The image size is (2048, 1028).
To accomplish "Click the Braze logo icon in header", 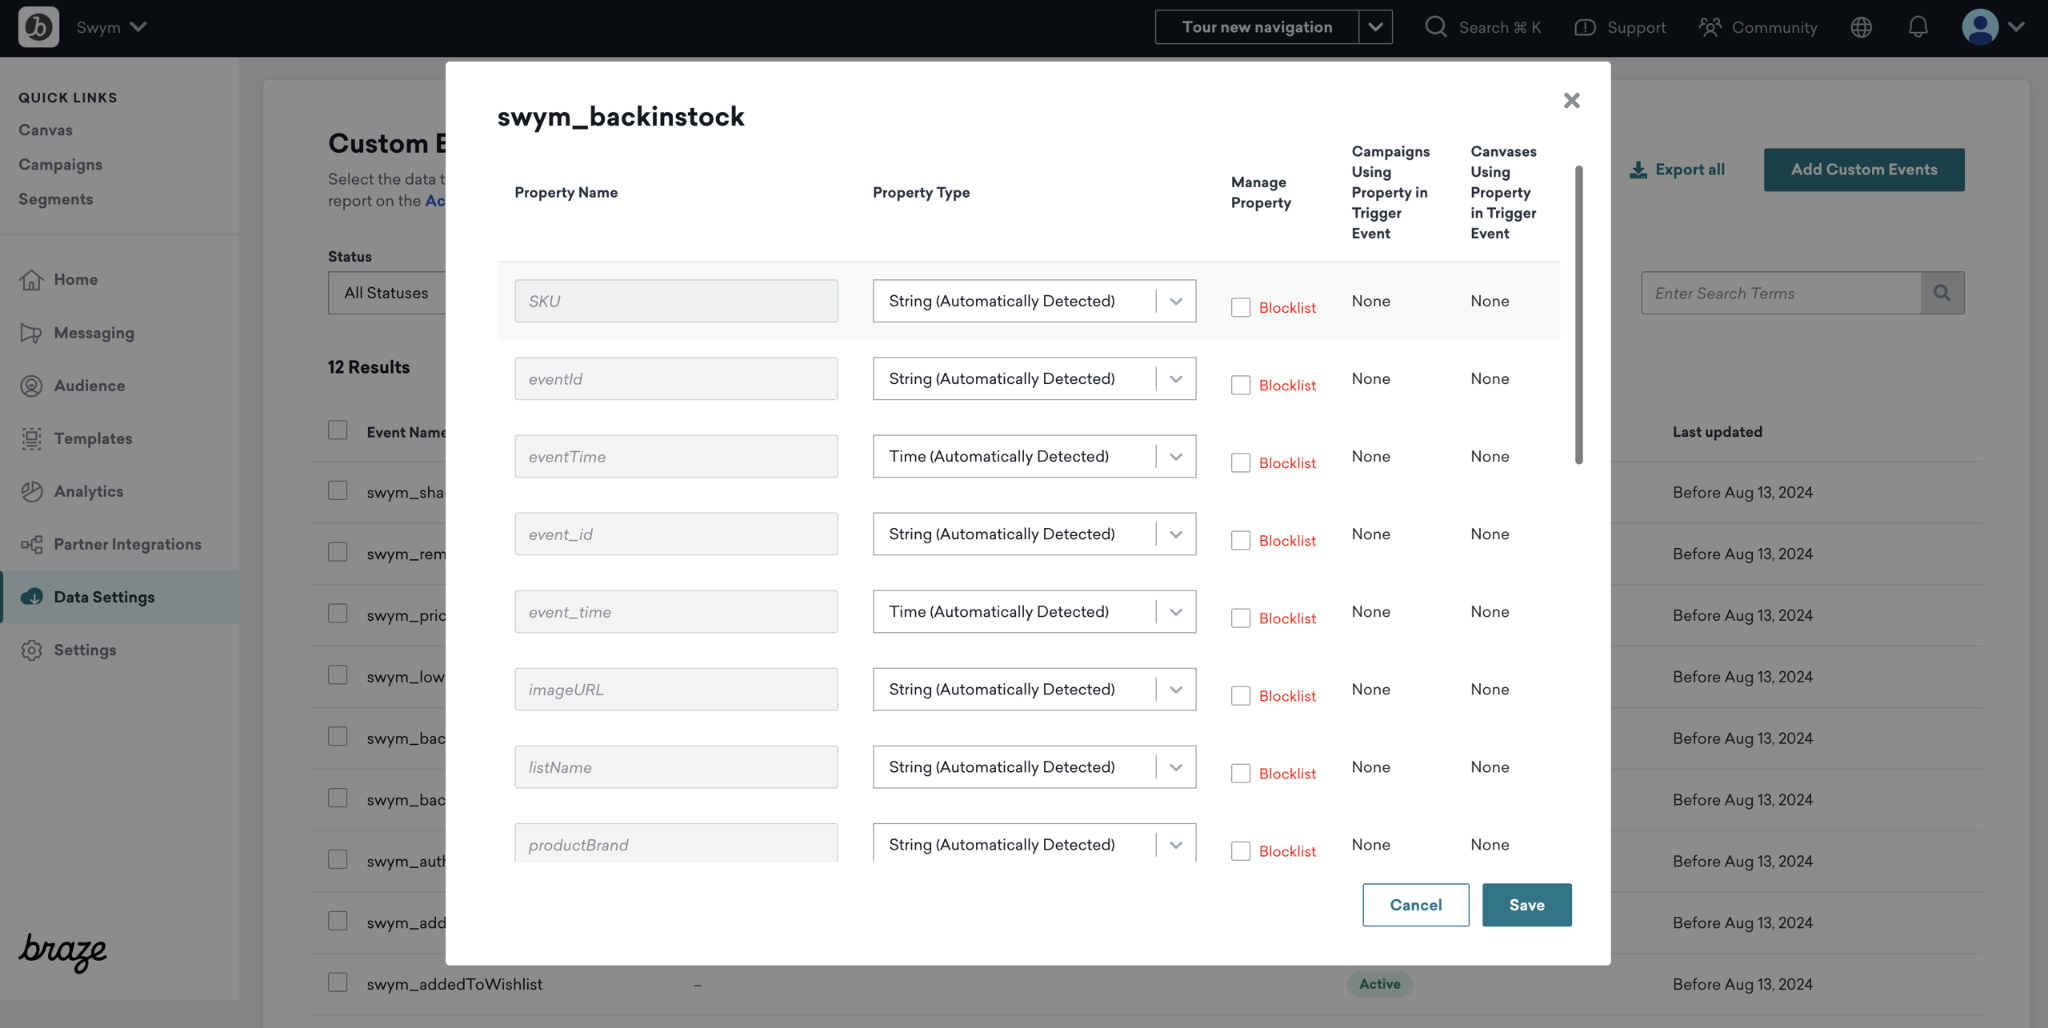I will [38, 27].
